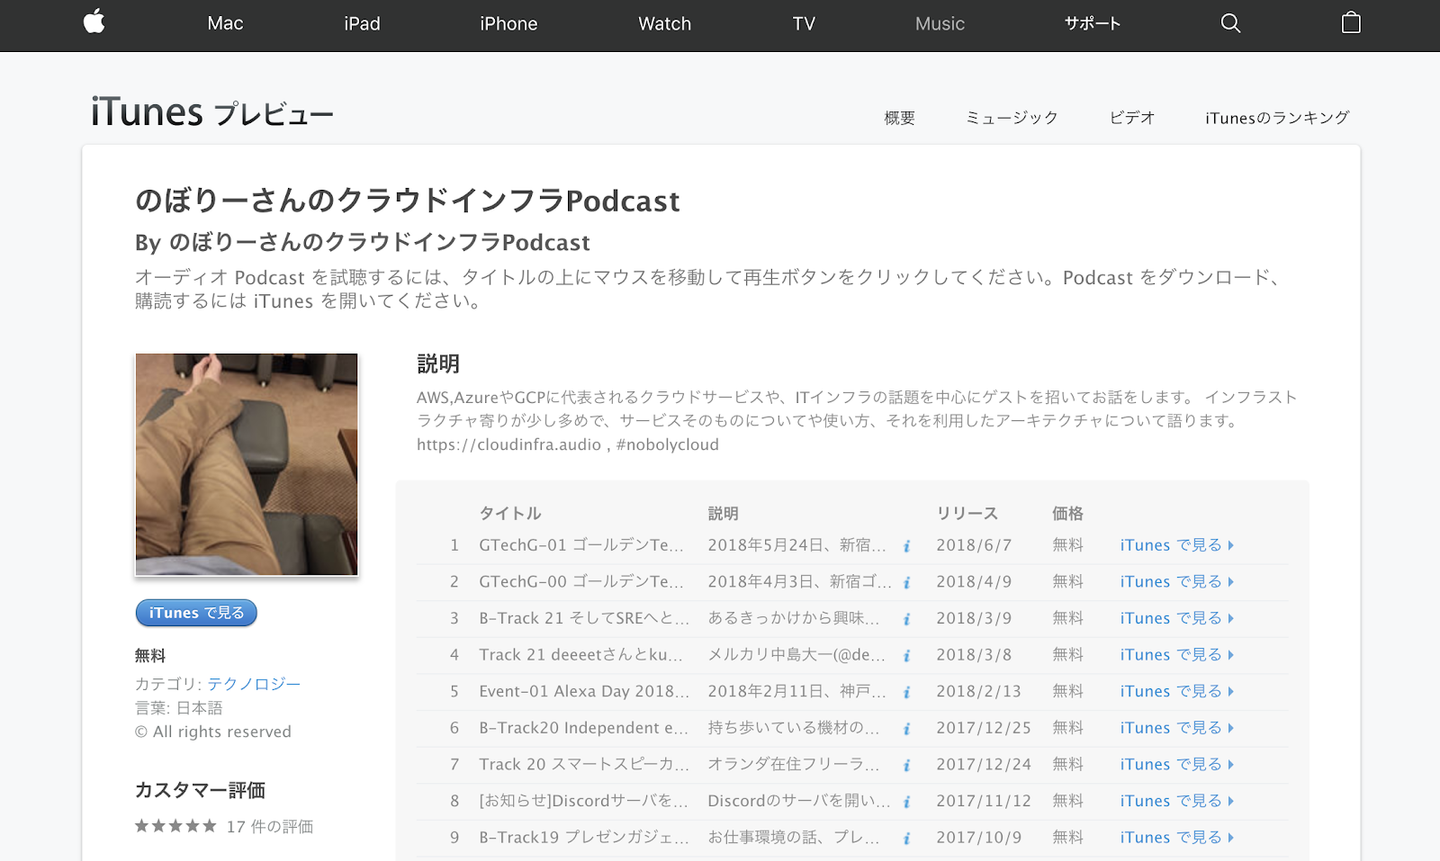This screenshot has height=861, width=1440.
Task: Click release date 2018/4/9
Action: [974, 581]
